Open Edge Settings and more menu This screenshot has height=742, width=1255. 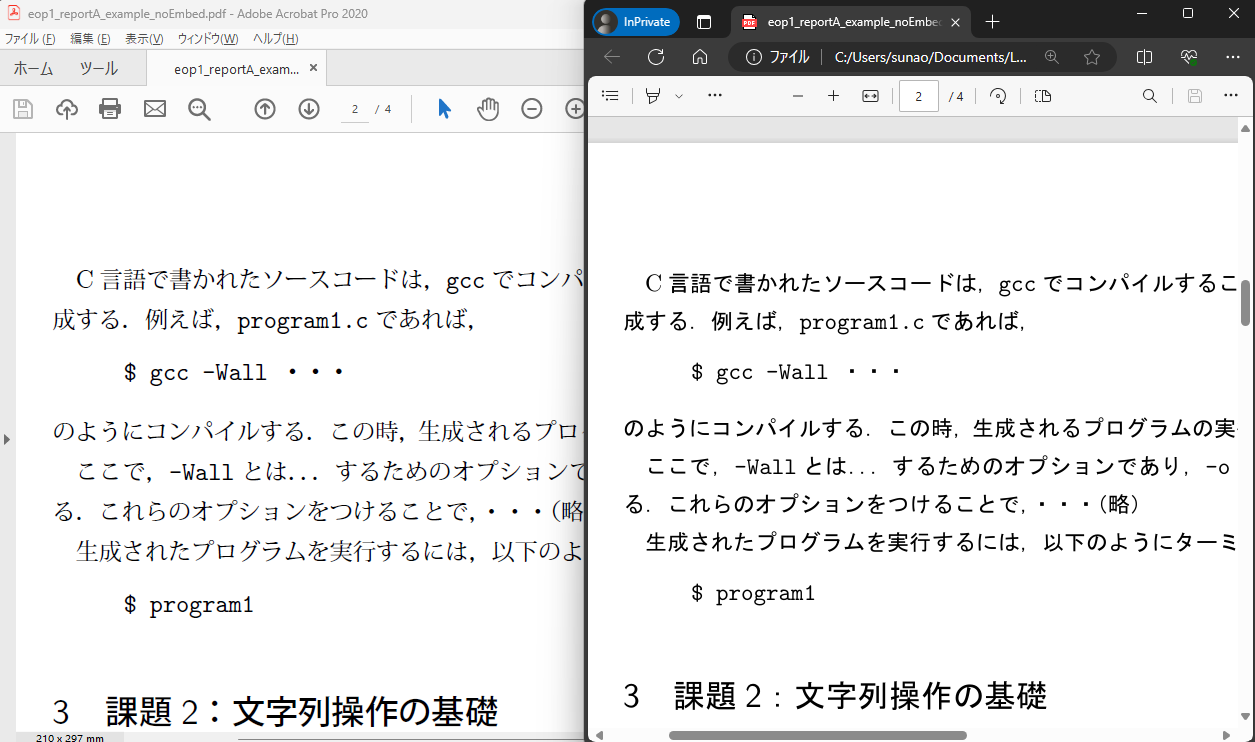[1232, 57]
